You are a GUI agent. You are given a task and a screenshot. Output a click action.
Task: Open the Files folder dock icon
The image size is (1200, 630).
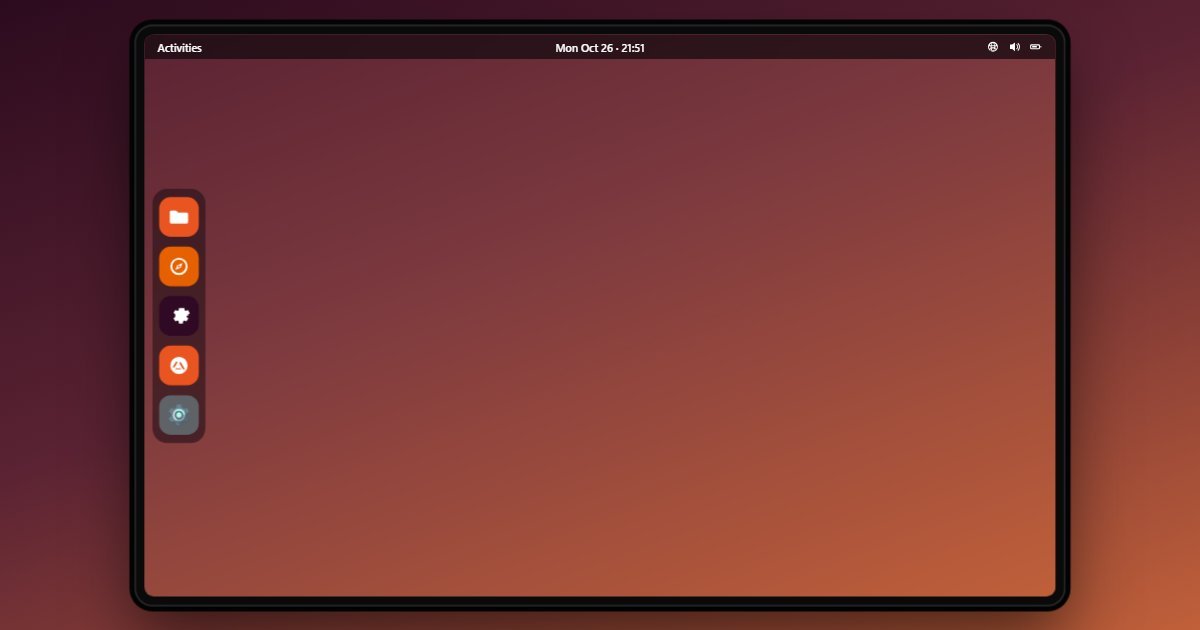click(179, 217)
